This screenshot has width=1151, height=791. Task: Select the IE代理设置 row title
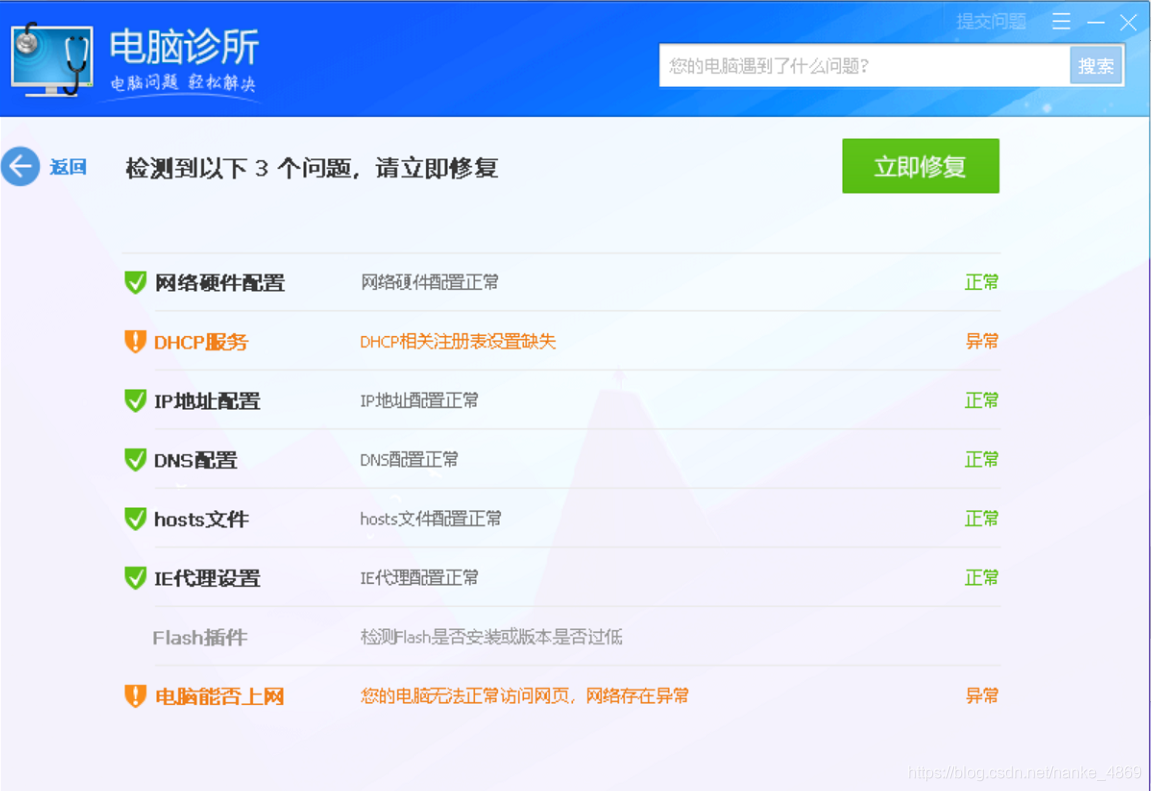207,578
